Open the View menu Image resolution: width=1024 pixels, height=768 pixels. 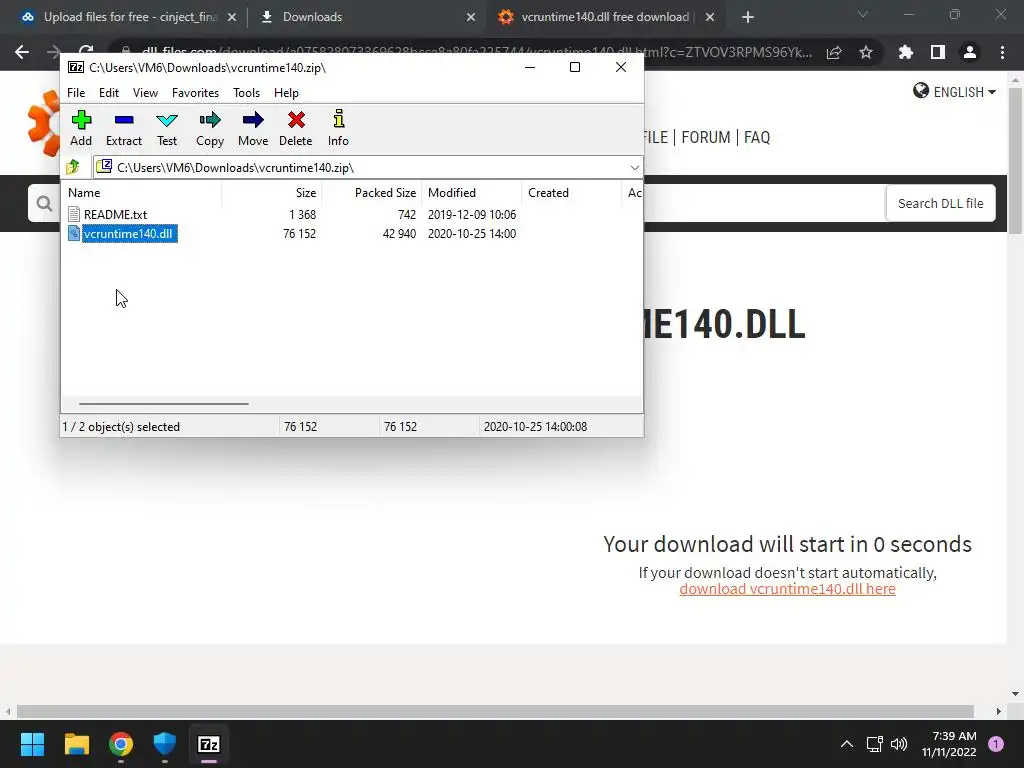pyautogui.click(x=145, y=93)
